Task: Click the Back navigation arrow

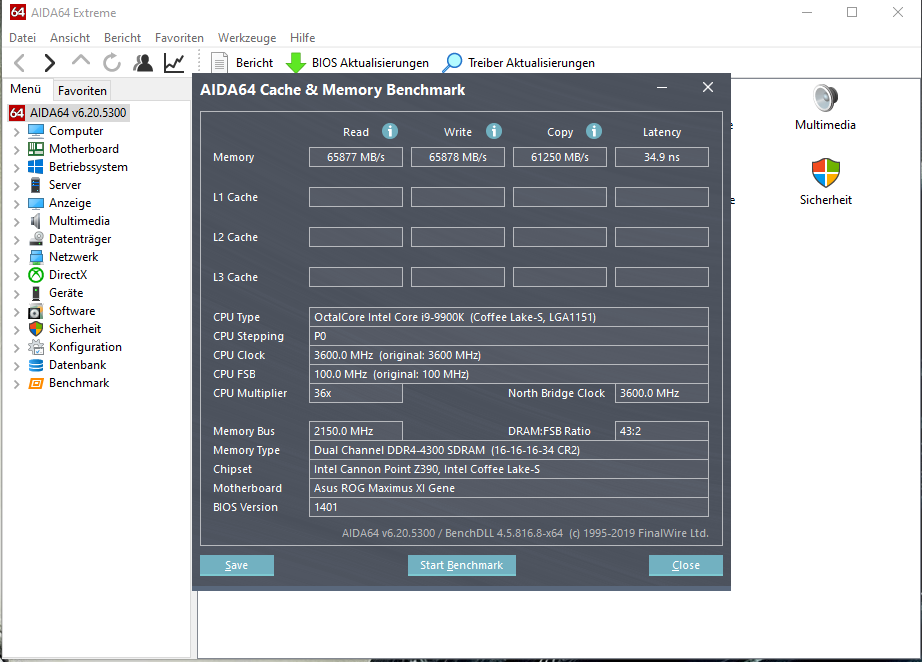Action: [x=19, y=63]
